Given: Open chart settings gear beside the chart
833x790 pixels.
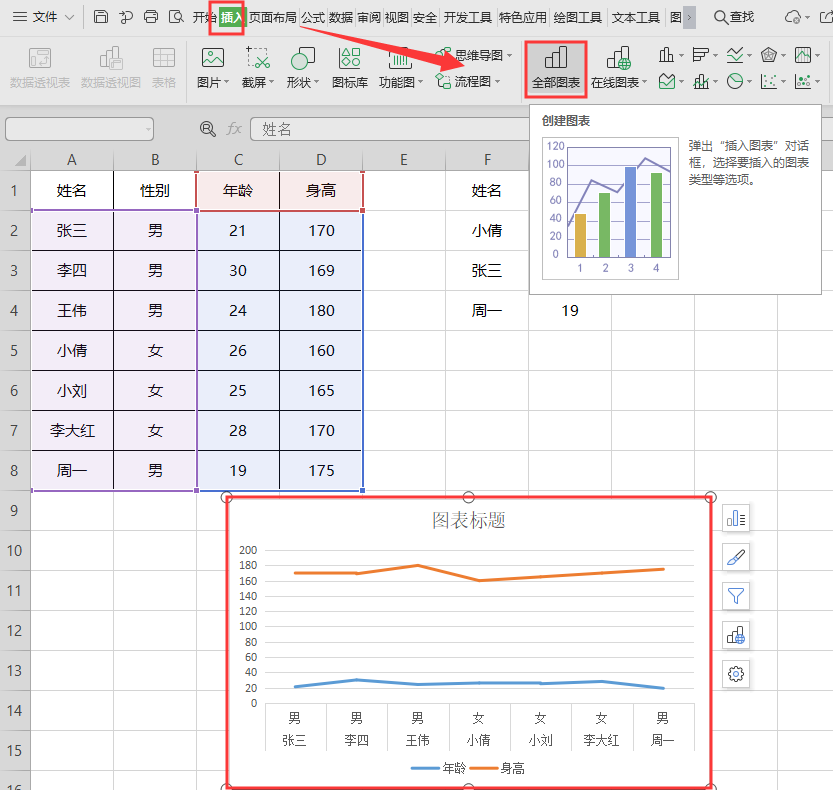Looking at the screenshot, I should [x=736, y=674].
